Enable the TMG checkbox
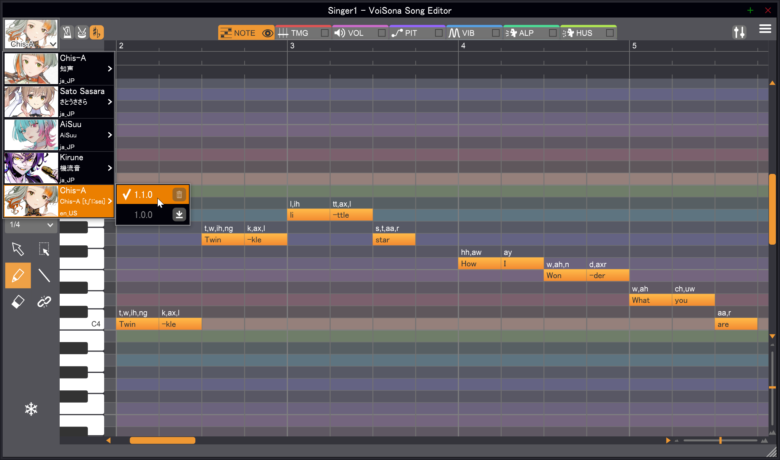This screenshot has height=460, width=780. (x=325, y=33)
